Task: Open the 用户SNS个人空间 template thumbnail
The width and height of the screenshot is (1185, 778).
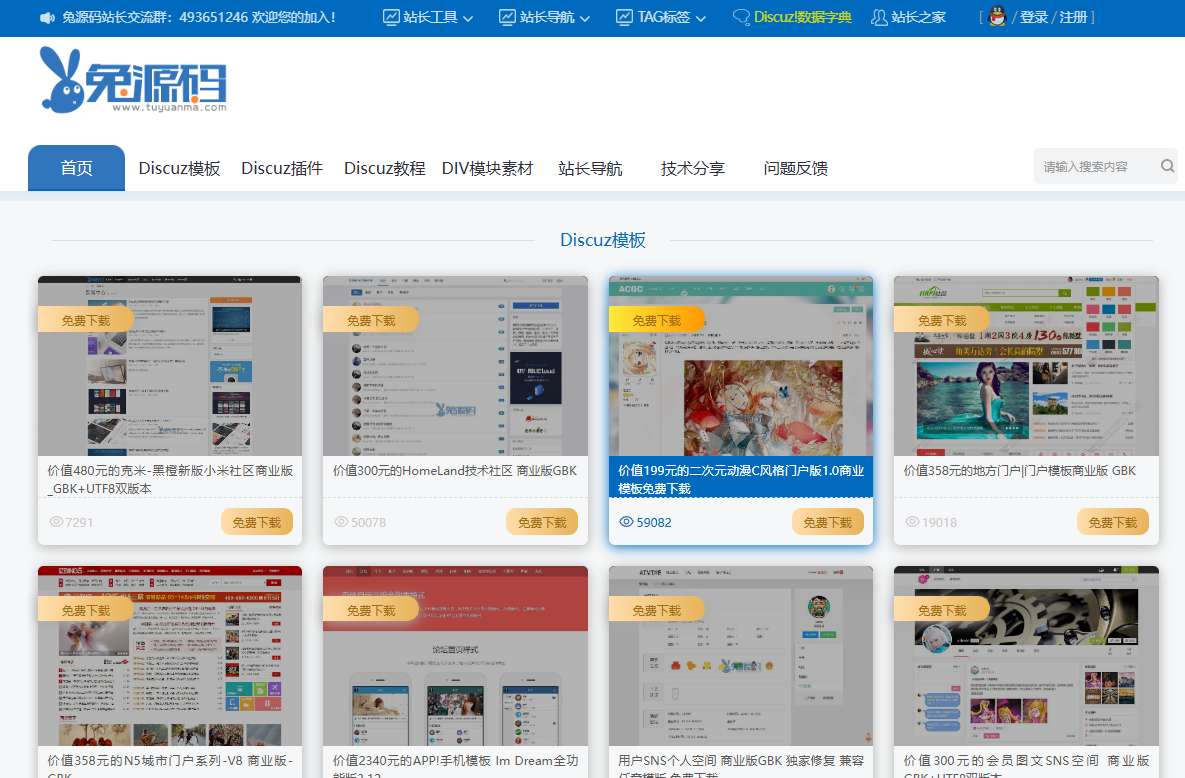Action: pos(741,656)
